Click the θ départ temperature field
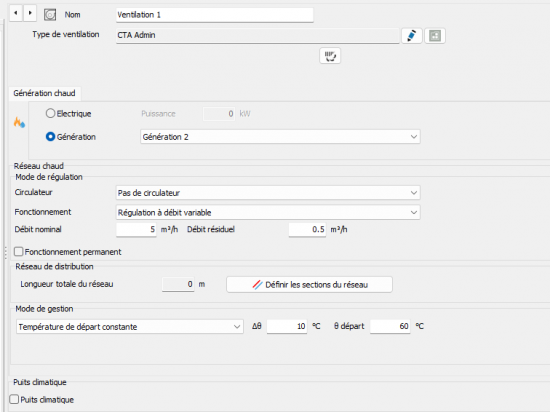Image resolution: width=550 pixels, height=412 pixels. coord(390,326)
